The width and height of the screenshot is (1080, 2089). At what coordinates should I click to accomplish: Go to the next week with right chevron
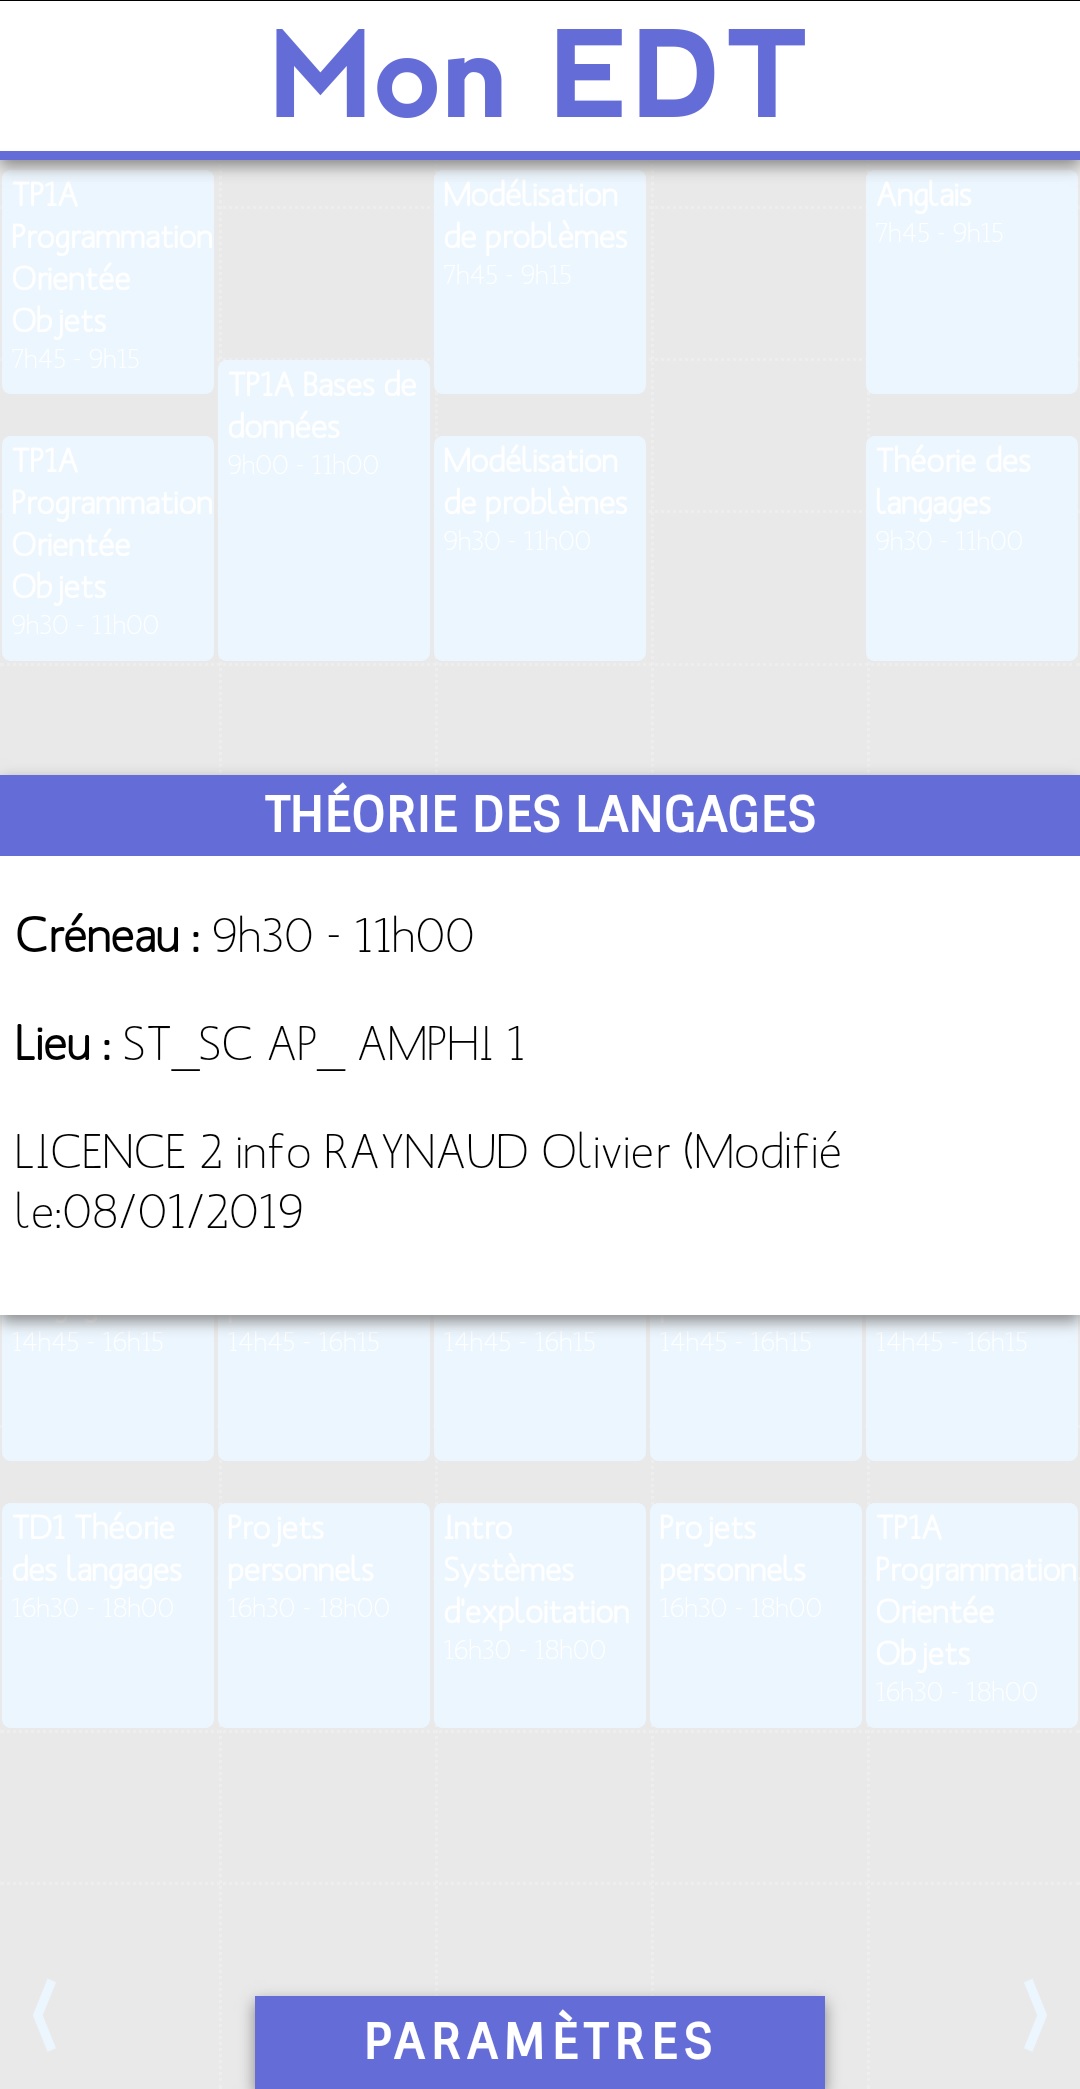click(1036, 2014)
